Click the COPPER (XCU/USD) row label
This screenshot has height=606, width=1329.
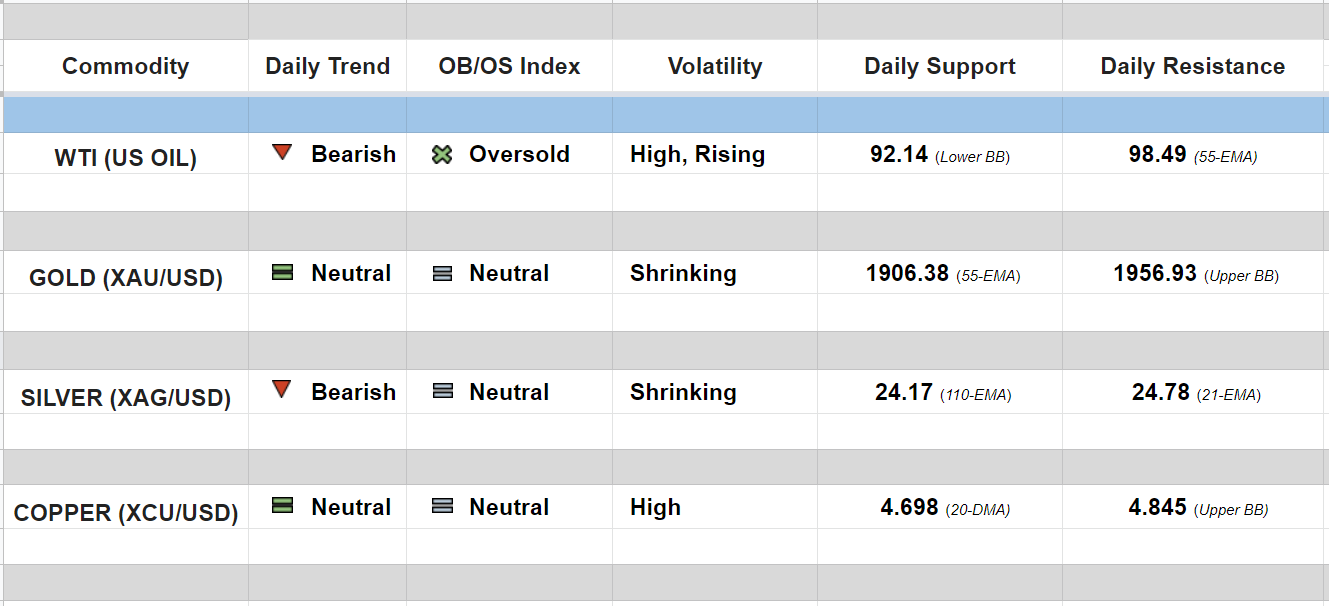[125, 513]
